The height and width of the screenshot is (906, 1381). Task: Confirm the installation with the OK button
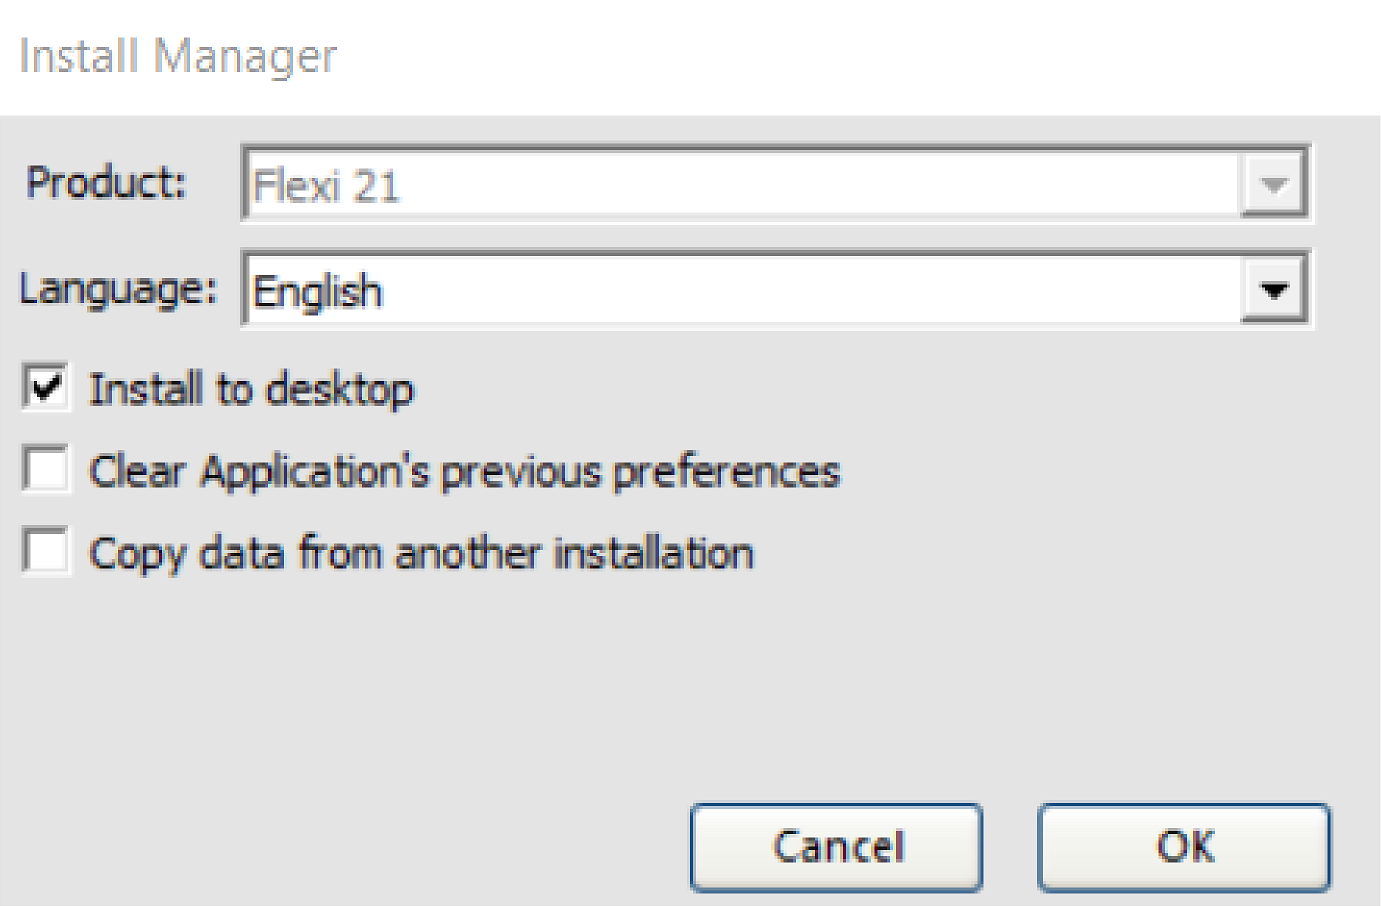click(1184, 847)
